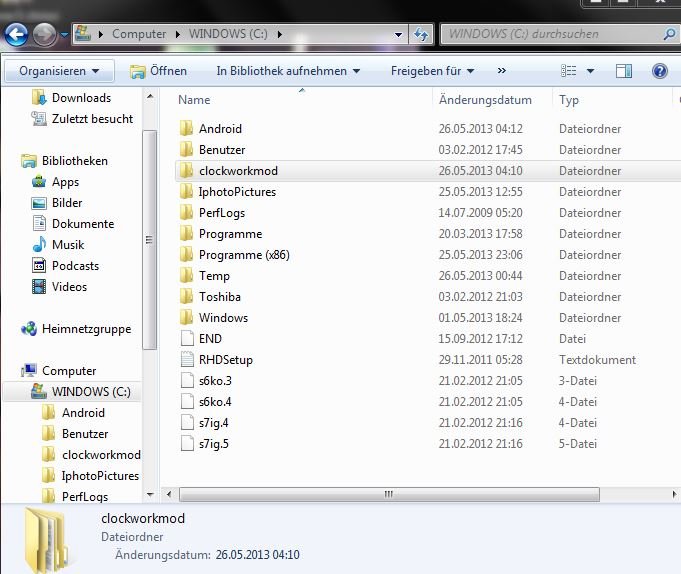Click the greyed-out Forward arrow button
Image resolution: width=681 pixels, height=574 pixels.
tap(45, 34)
